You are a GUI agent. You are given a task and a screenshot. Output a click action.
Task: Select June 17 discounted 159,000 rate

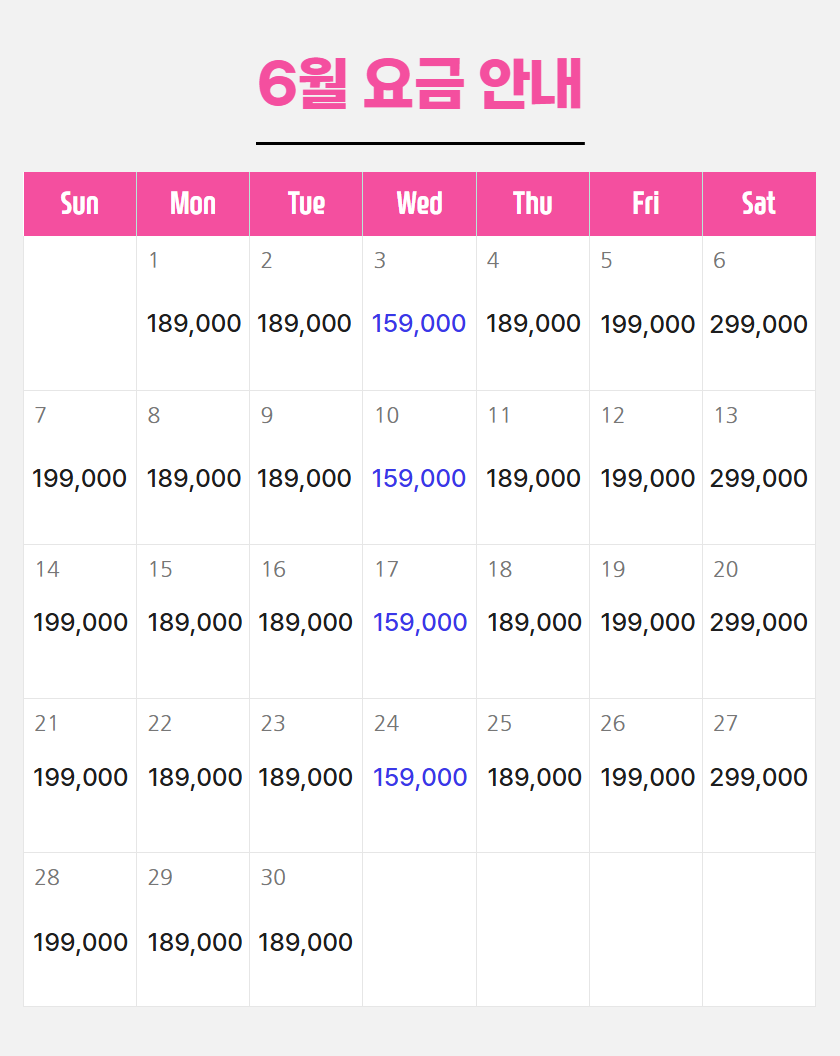point(420,622)
